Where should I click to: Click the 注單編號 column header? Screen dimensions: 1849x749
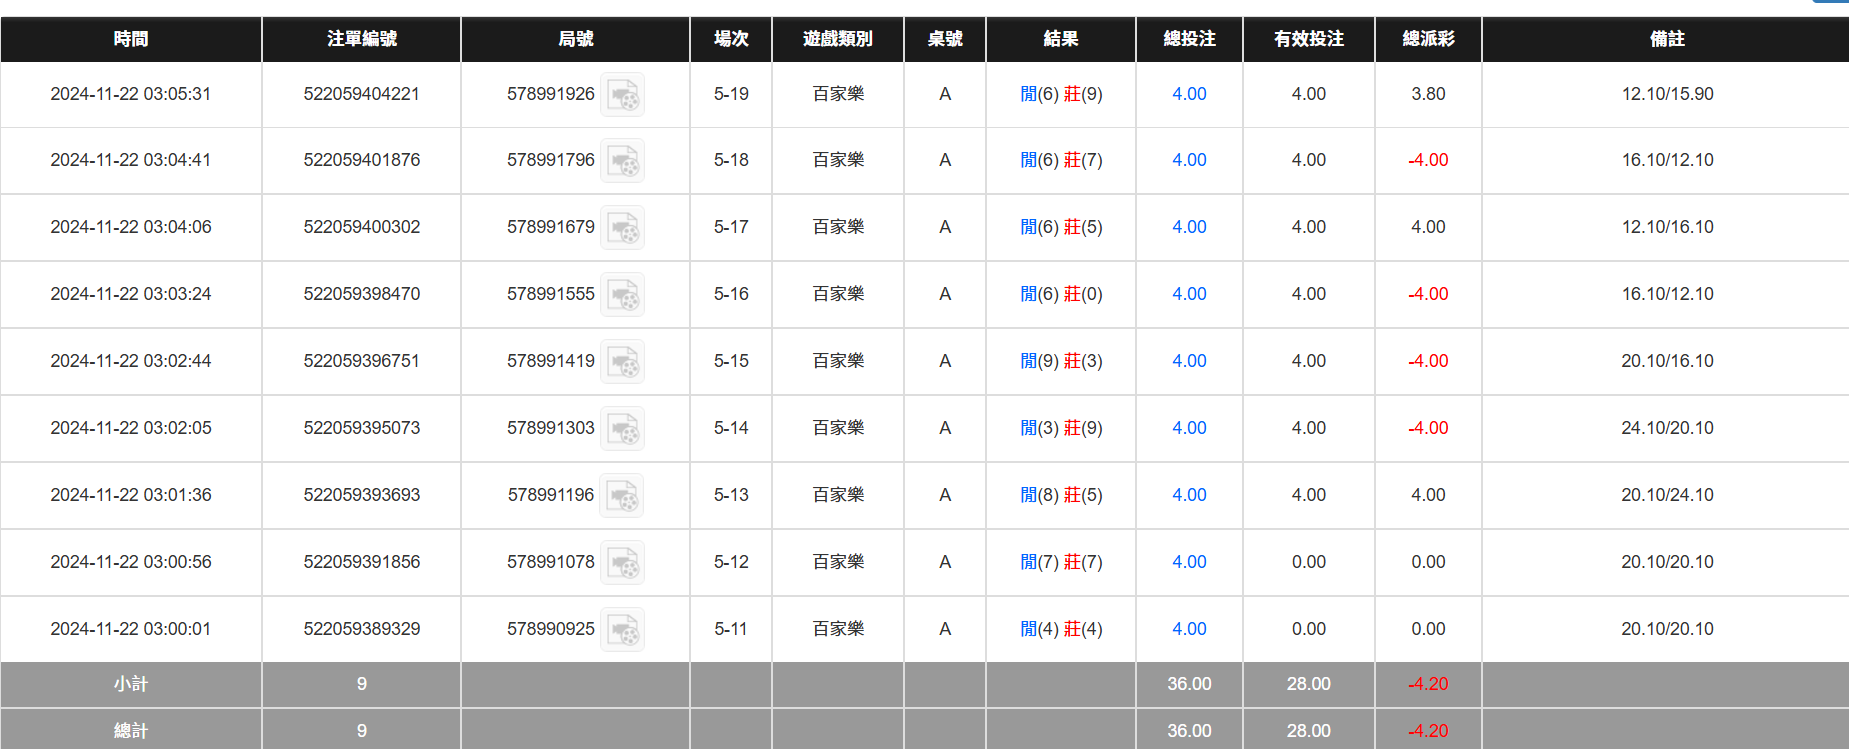click(x=361, y=39)
